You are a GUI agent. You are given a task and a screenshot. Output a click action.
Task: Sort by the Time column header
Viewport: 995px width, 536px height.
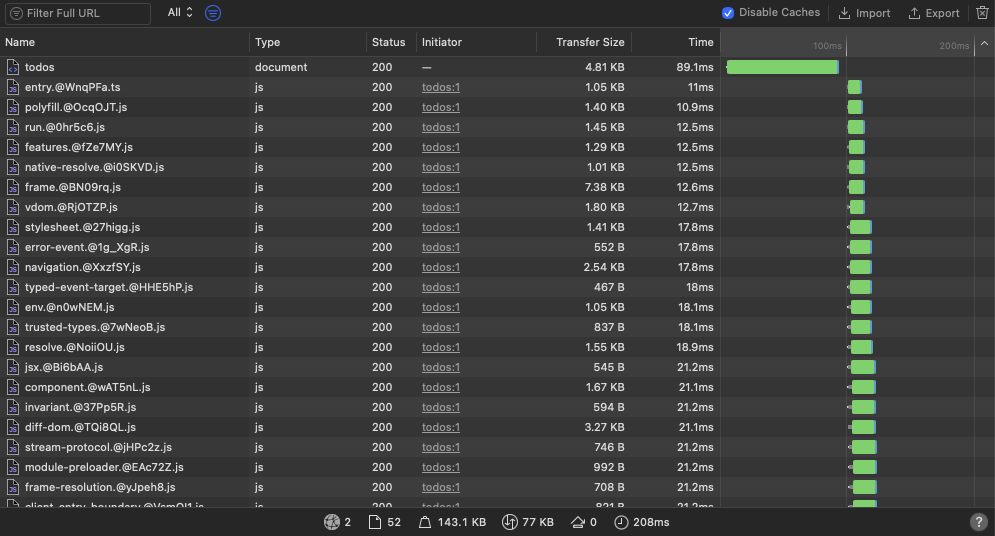[701, 42]
